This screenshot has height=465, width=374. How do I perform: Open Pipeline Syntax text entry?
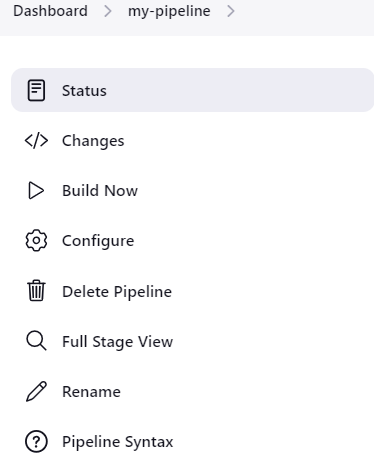(x=118, y=442)
